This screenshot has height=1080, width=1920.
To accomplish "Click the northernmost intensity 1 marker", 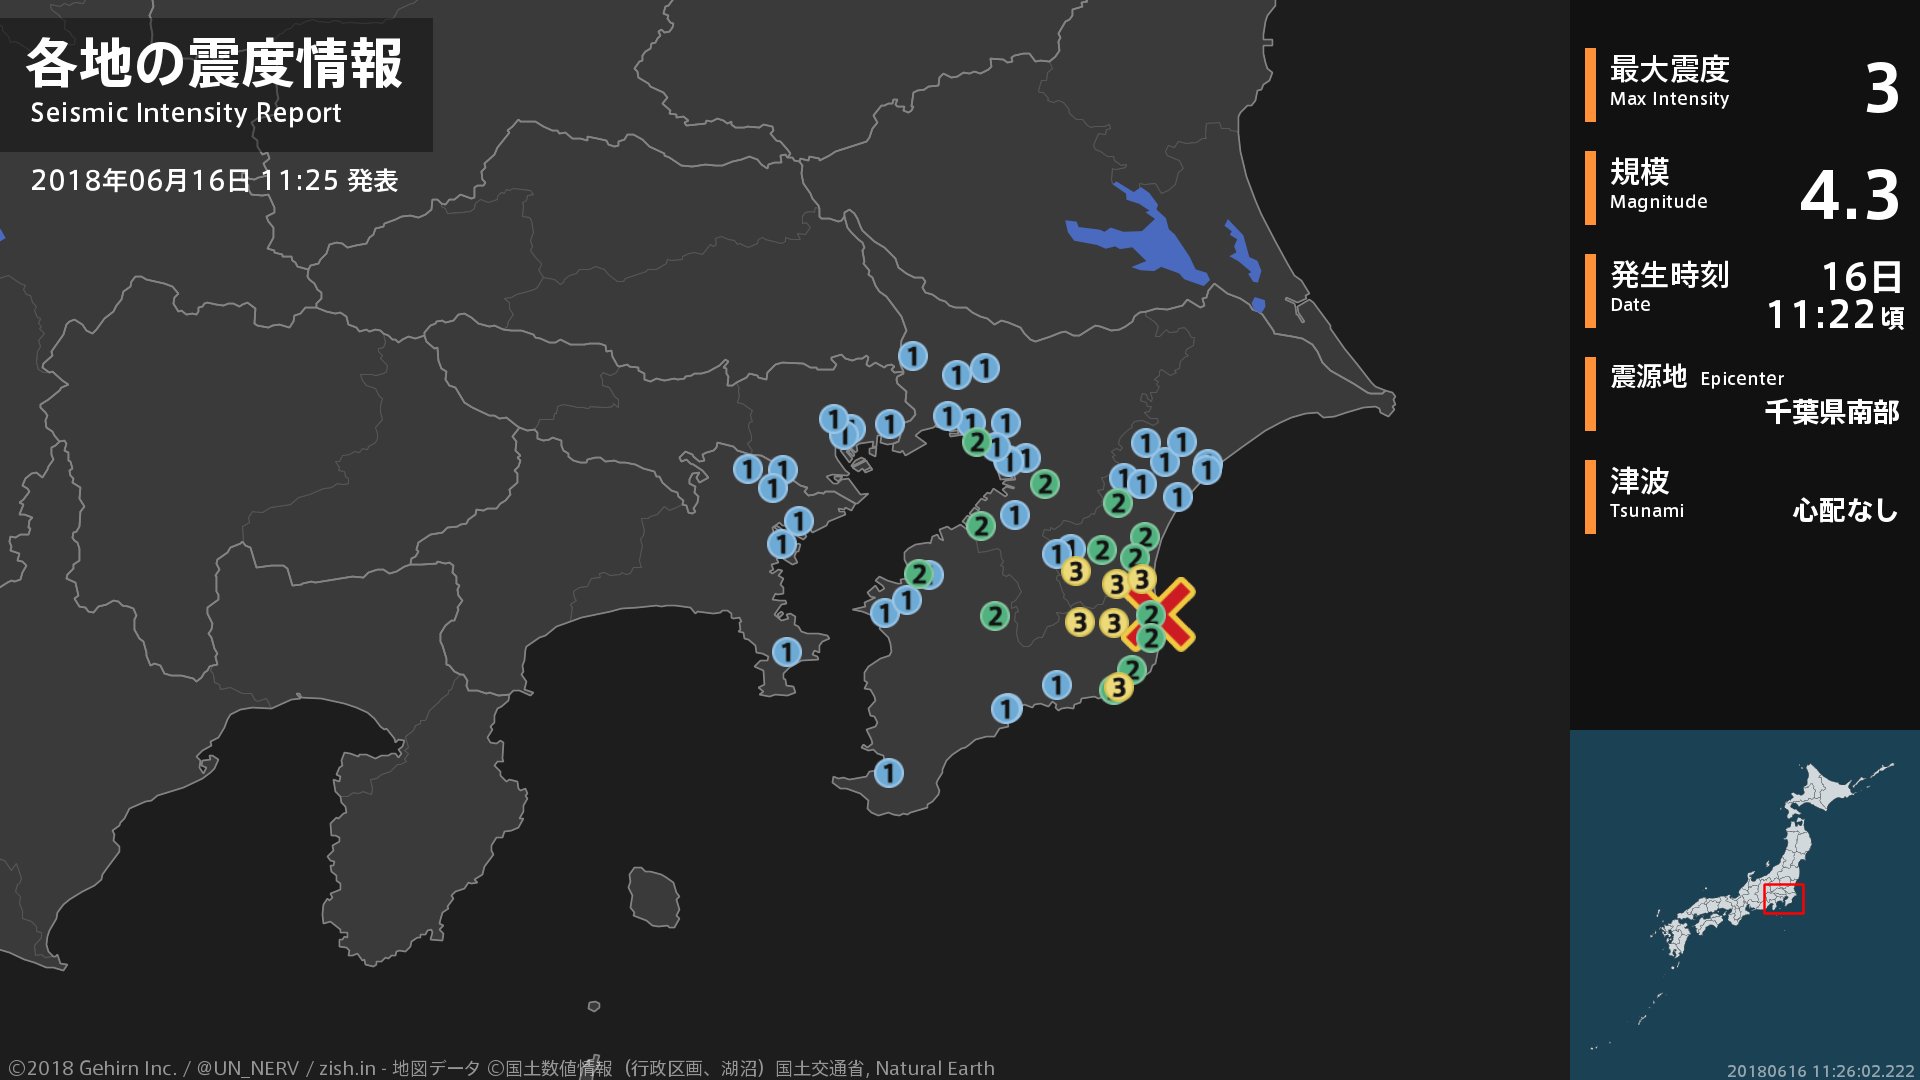I will [x=912, y=355].
